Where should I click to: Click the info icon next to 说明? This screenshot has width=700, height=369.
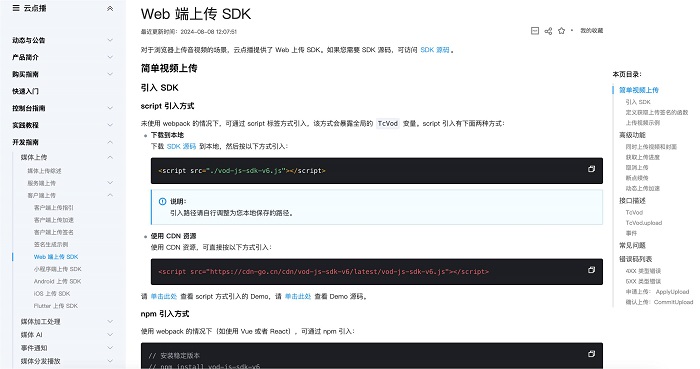(x=162, y=202)
